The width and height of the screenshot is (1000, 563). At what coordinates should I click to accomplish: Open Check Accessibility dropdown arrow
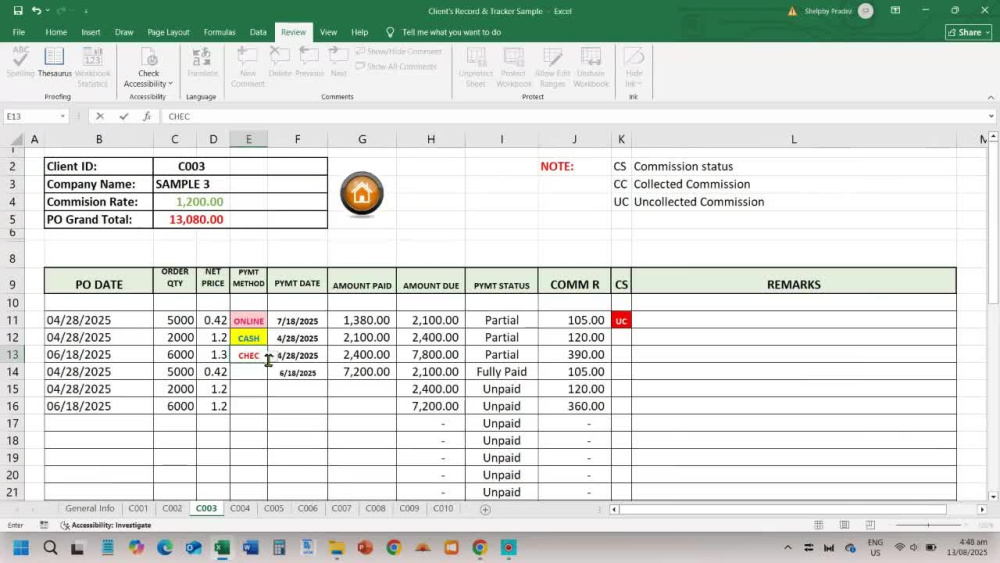tap(170, 84)
